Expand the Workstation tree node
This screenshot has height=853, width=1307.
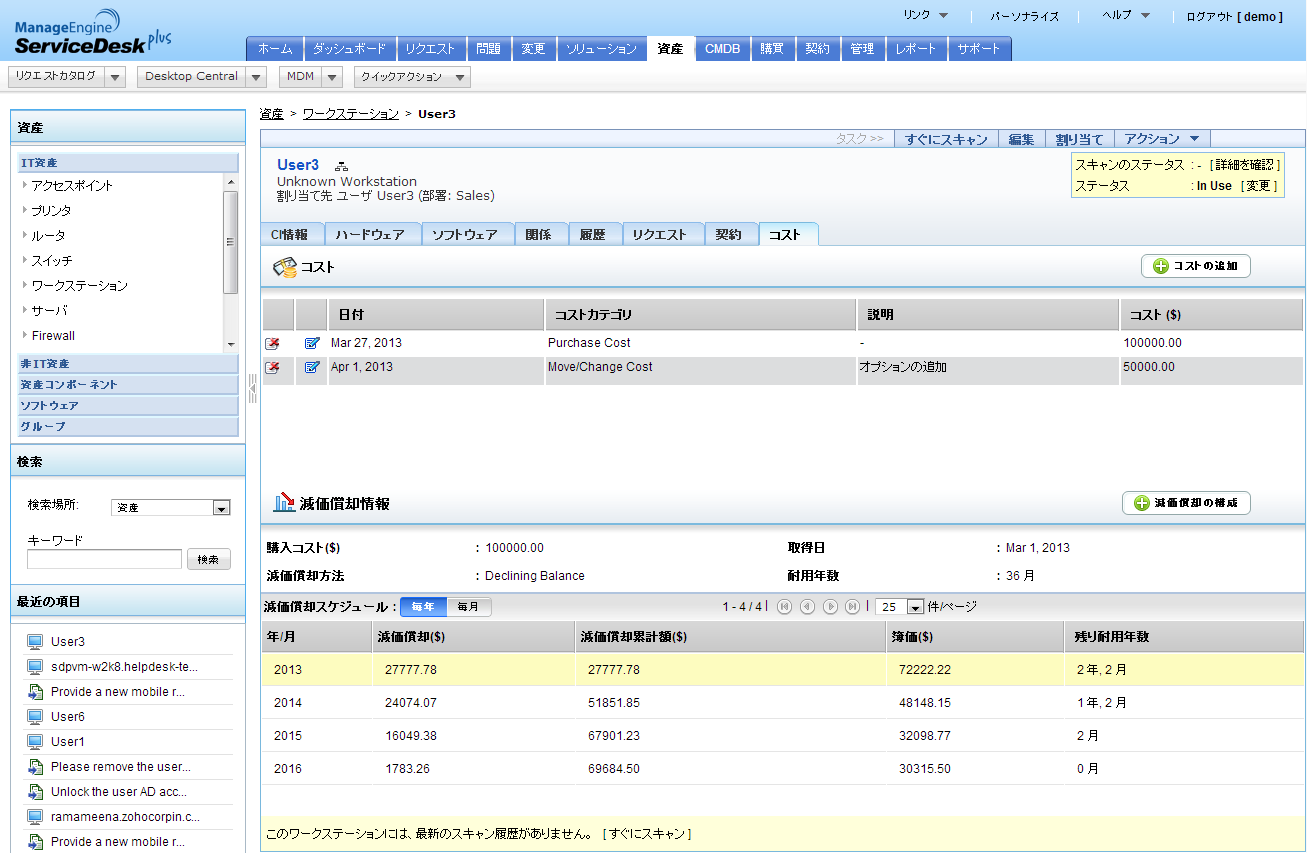(25, 286)
